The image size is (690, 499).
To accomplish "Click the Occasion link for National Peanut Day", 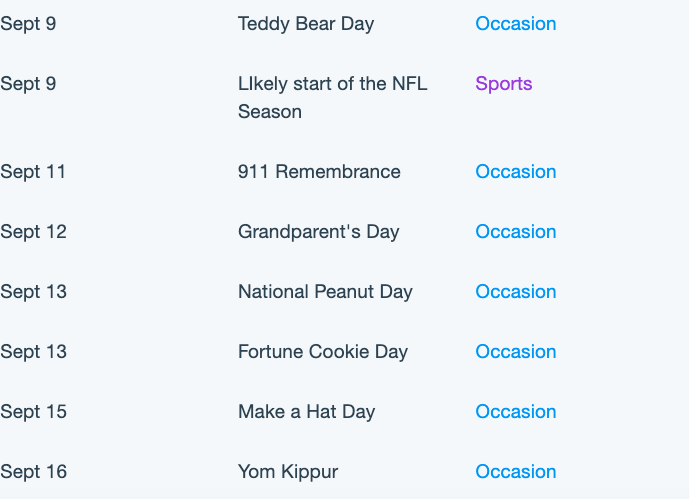I will (515, 291).
